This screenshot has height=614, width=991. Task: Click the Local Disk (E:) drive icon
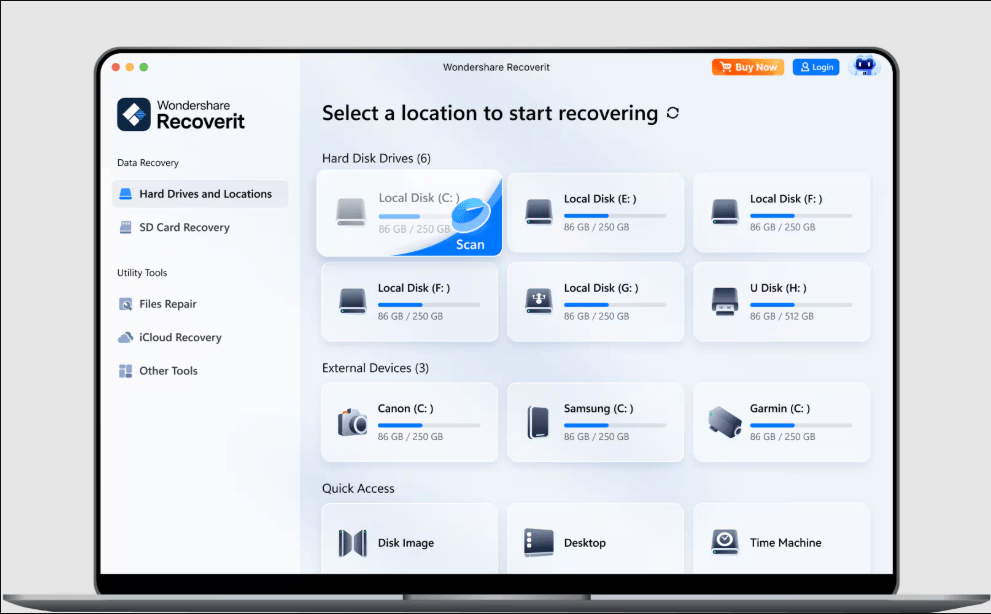click(x=538, y=212)
